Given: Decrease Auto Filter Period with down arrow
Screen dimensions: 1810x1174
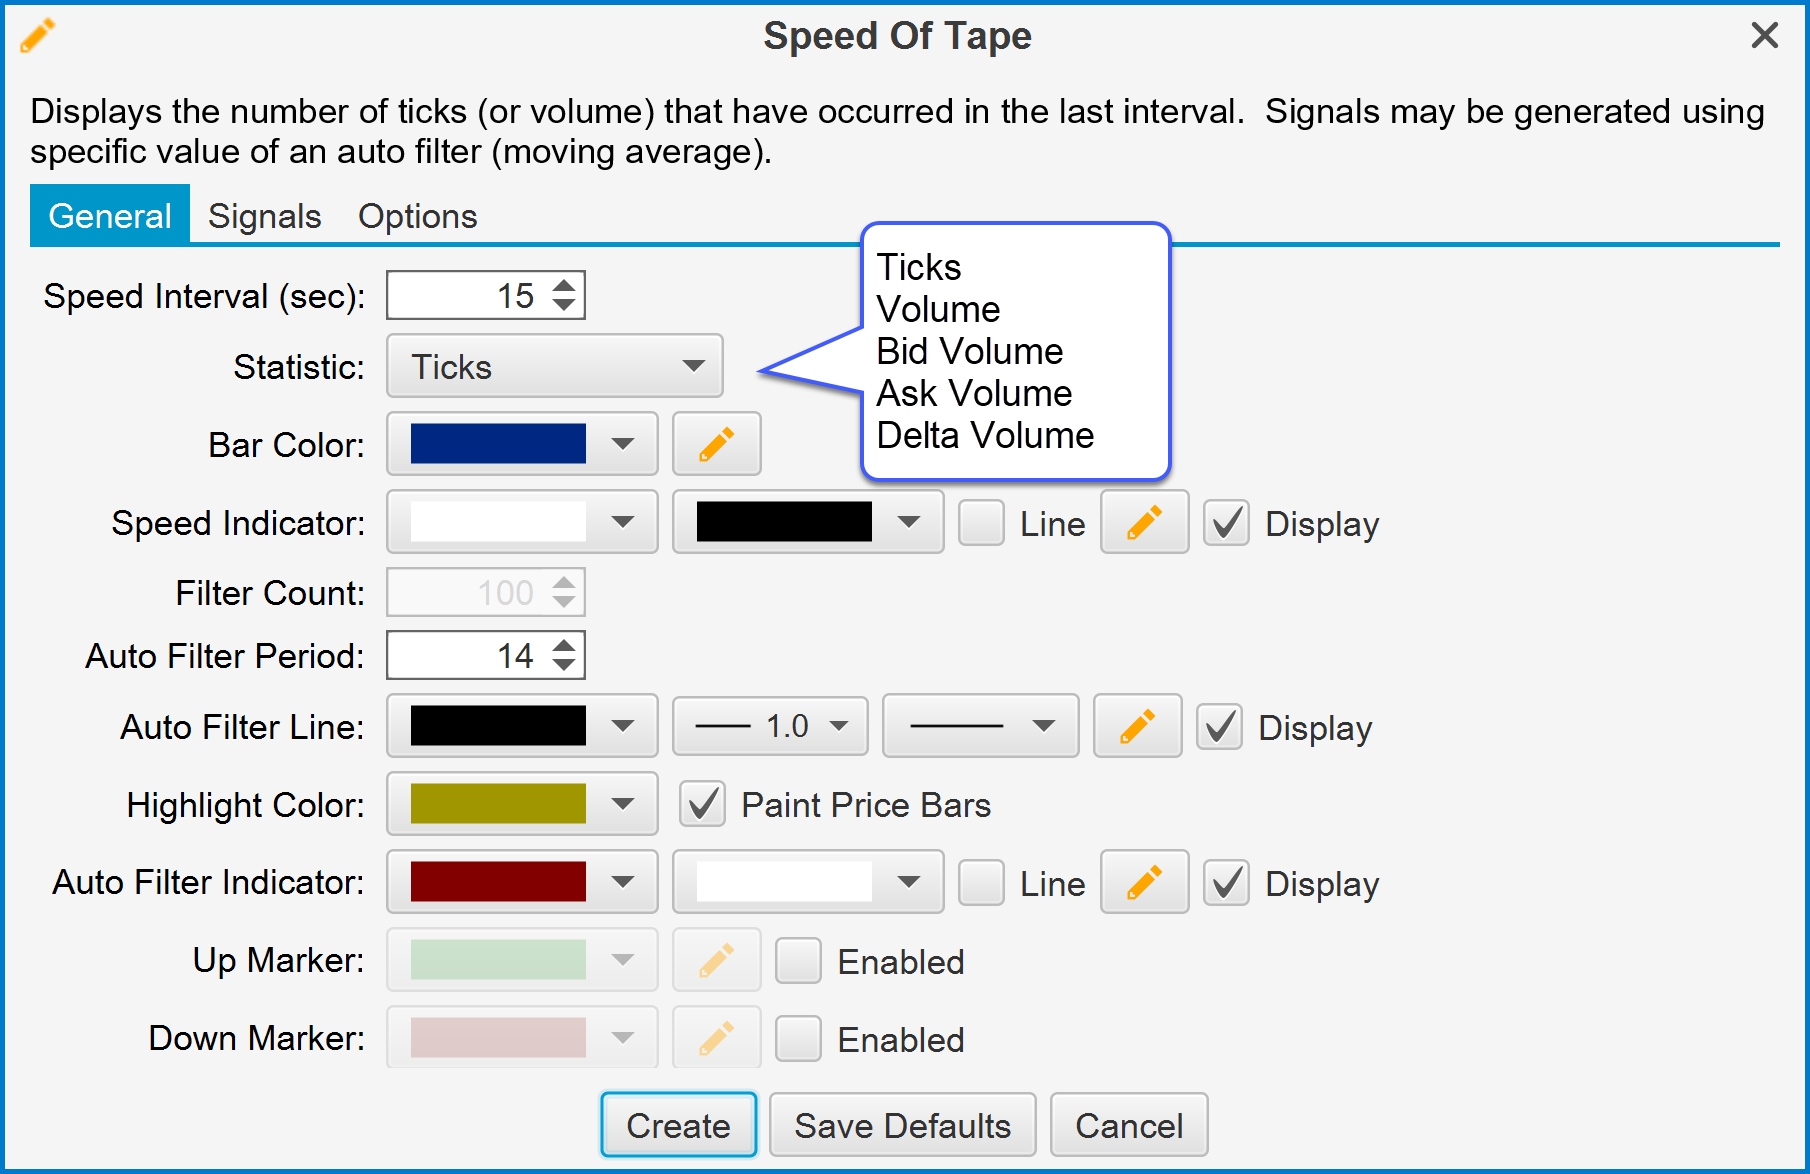Looking at the screenshot, I should [x=564, y=667].
